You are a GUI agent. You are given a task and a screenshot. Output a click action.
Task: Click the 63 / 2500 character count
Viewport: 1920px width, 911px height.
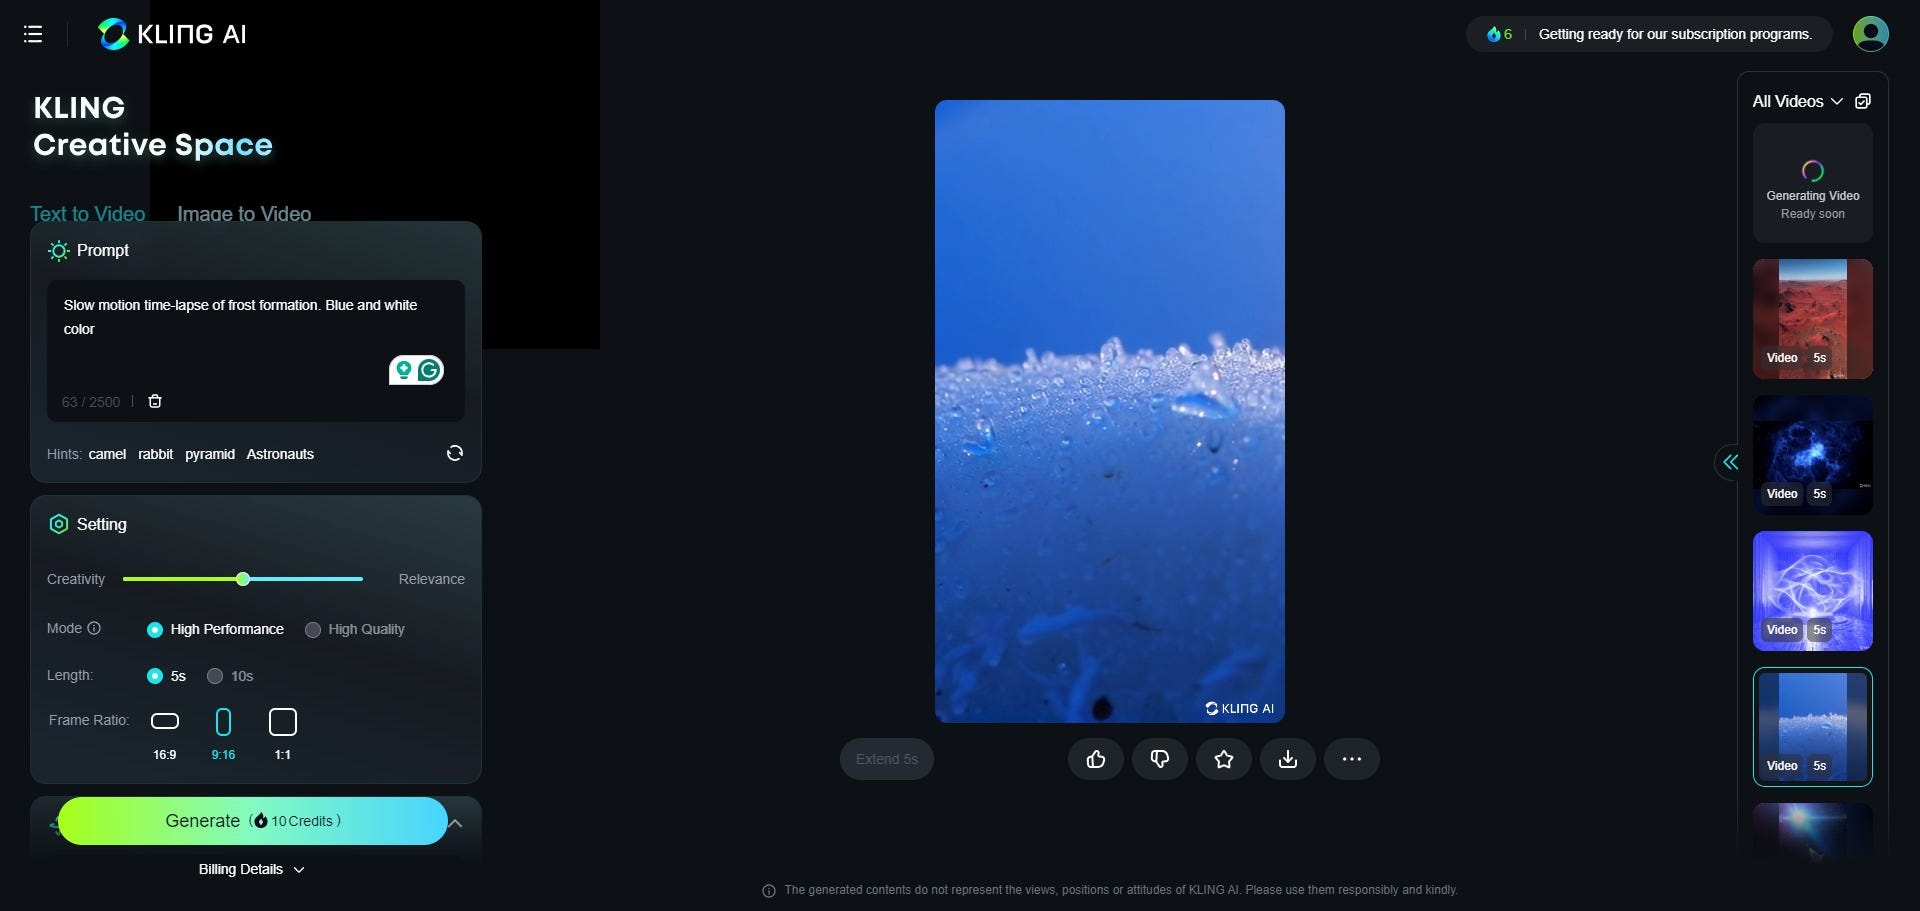pyautogui.click(x=91, y=402)
